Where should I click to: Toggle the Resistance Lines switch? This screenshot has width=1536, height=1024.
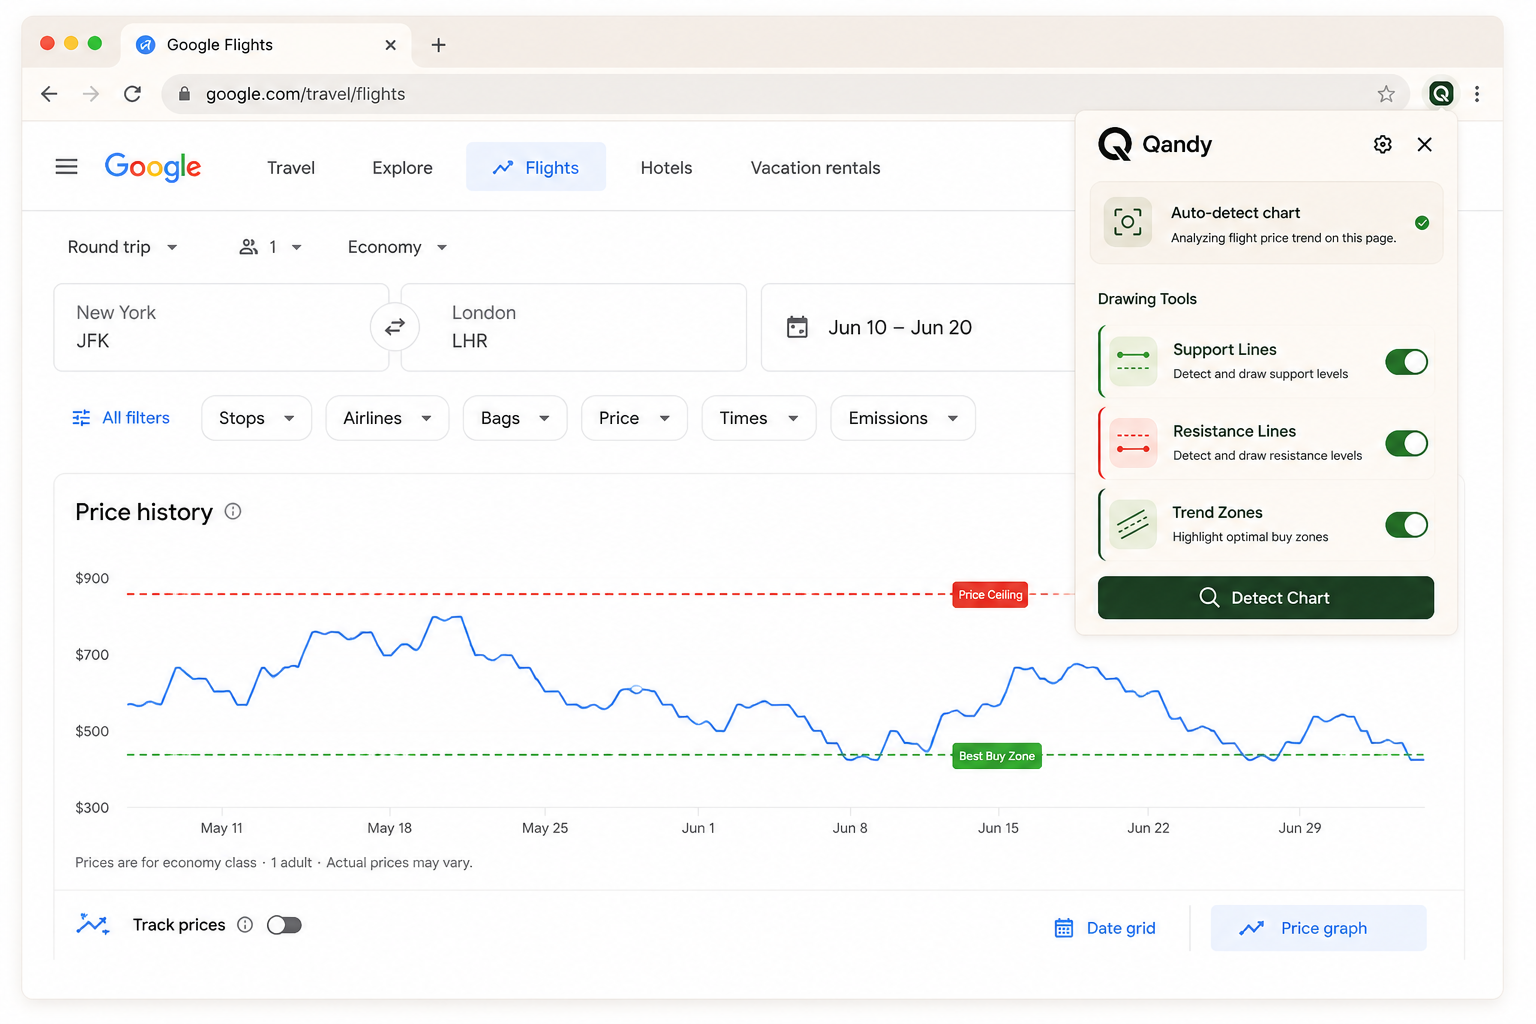(x=1407, y=443)
